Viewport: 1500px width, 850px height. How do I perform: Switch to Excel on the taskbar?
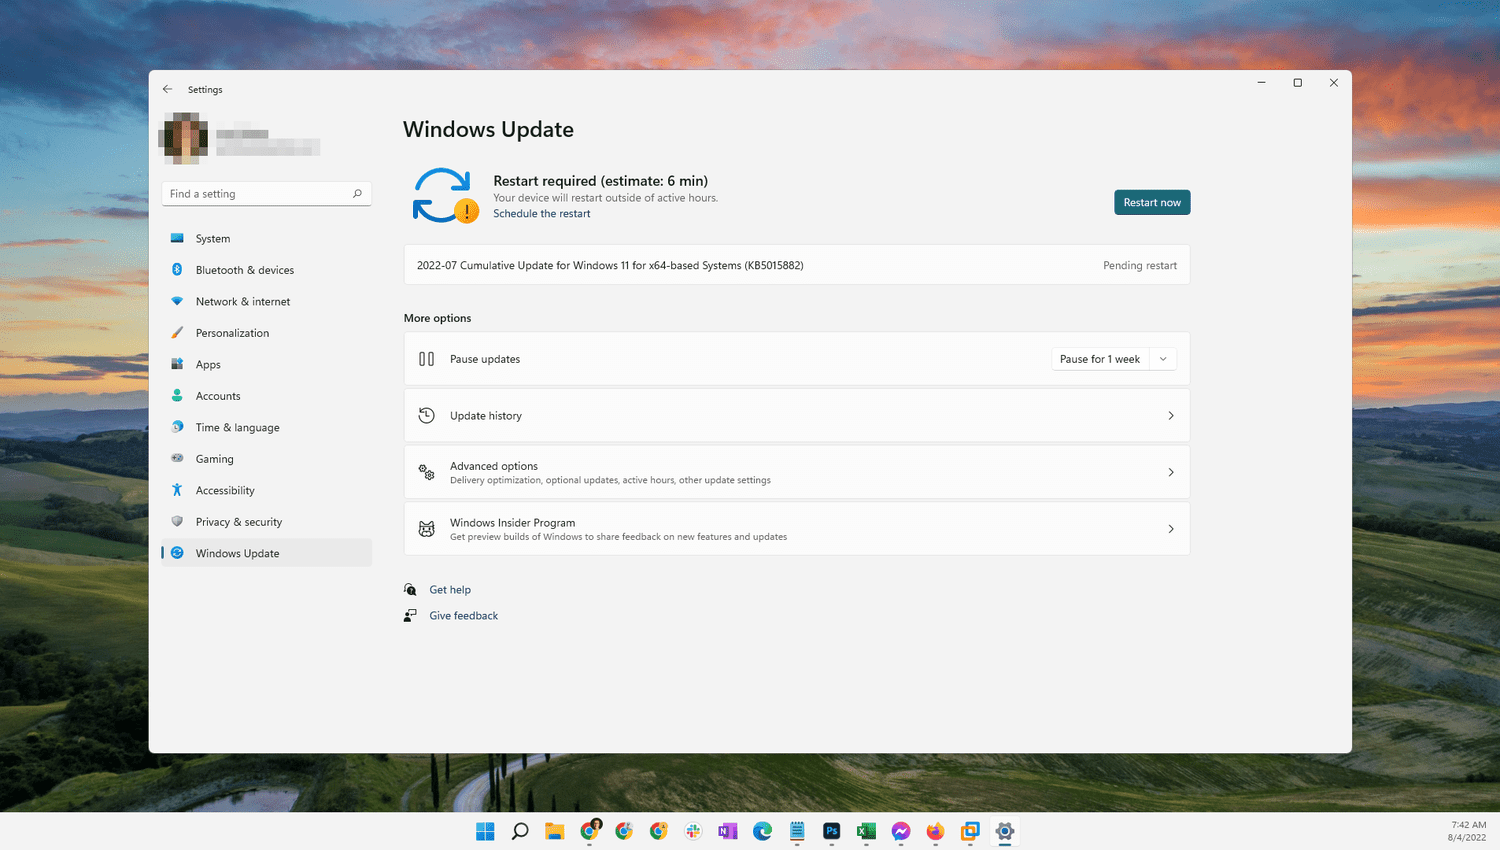coord(866,831)
